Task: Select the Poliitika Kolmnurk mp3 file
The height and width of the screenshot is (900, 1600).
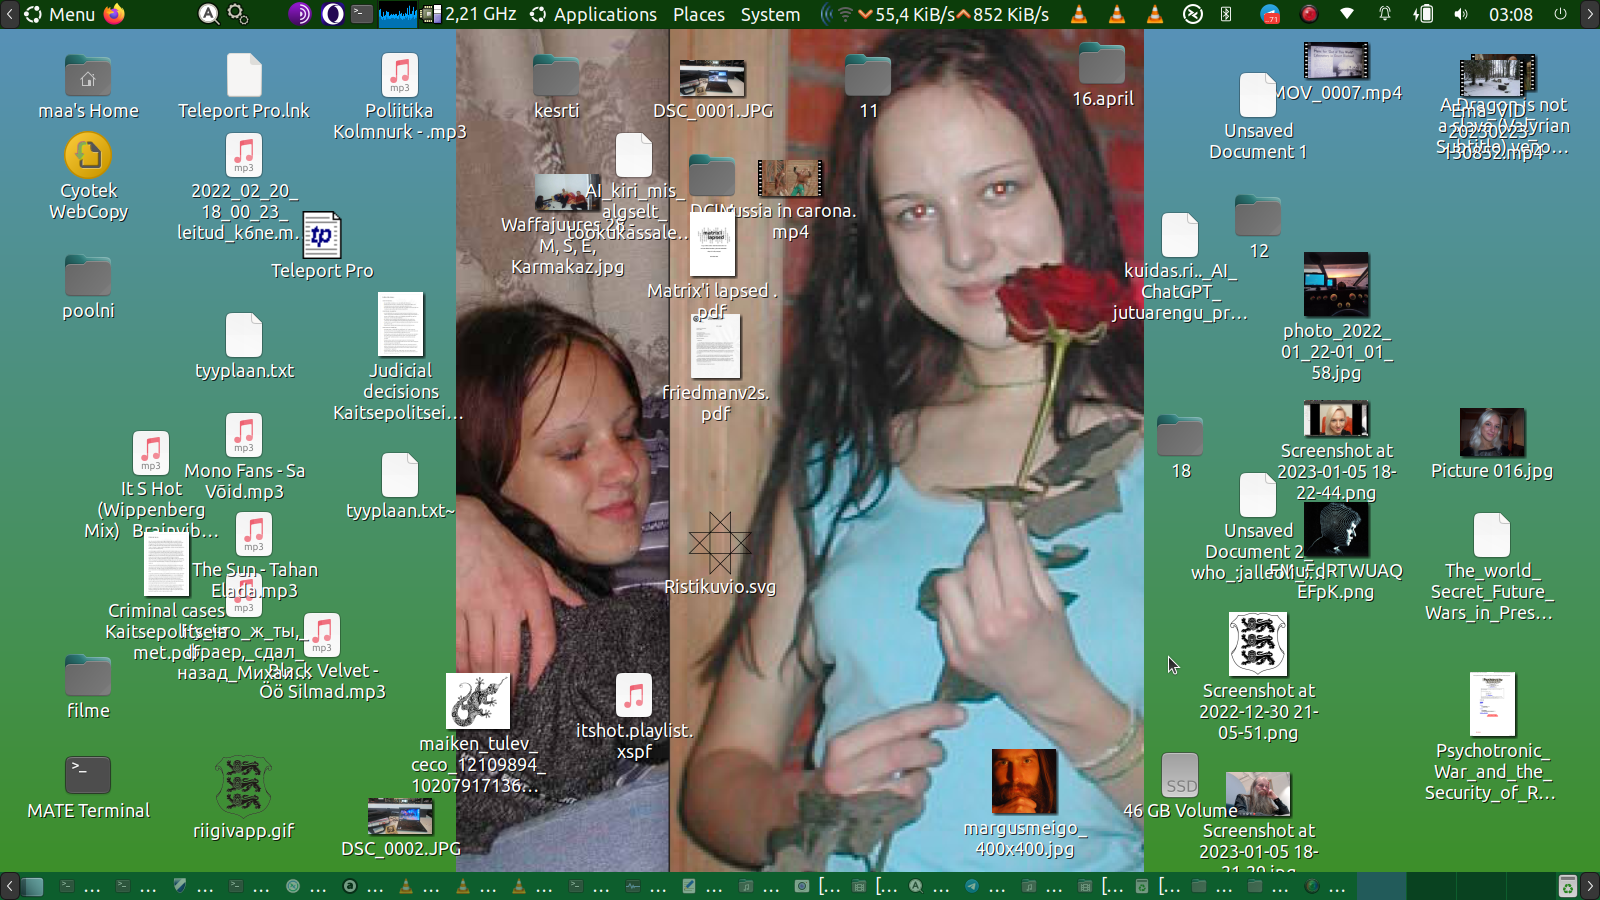Action: tap(400, 98)
